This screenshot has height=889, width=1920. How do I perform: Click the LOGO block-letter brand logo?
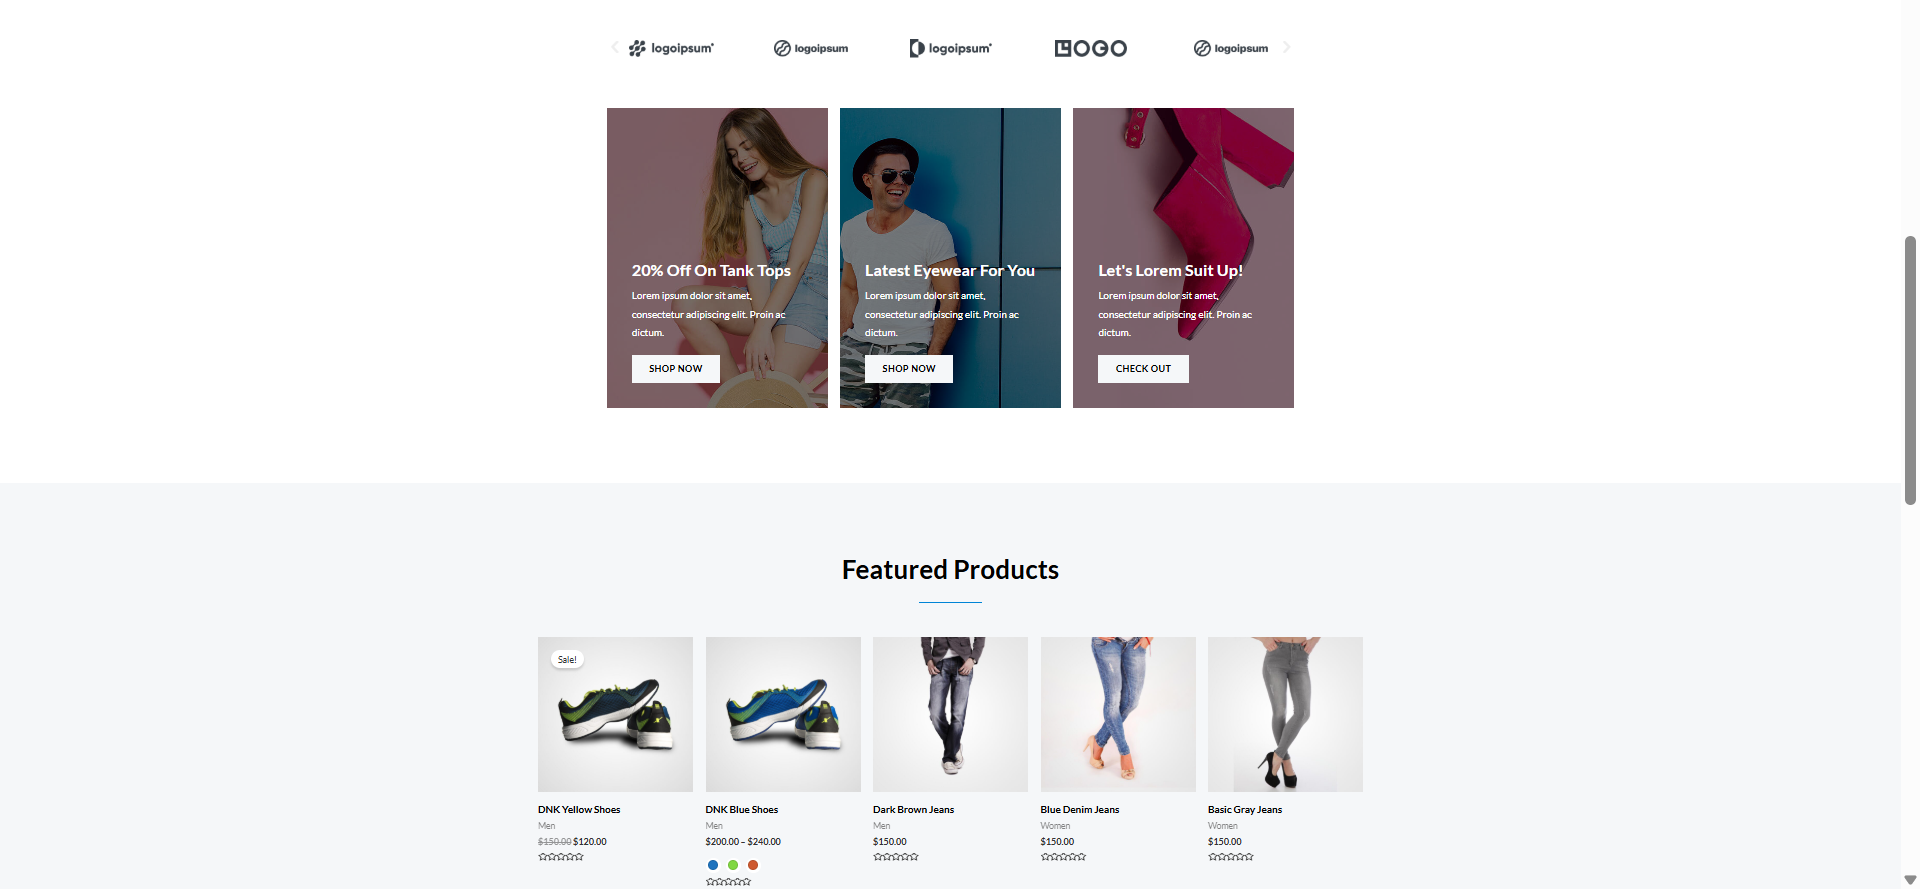pos(1090,48)
